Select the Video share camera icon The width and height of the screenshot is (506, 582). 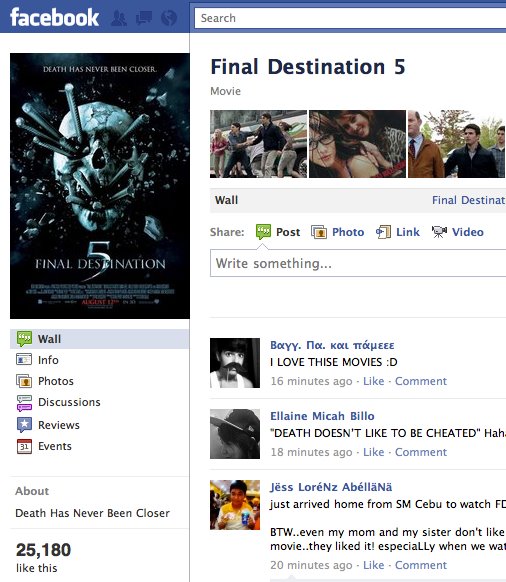[439, 232]
